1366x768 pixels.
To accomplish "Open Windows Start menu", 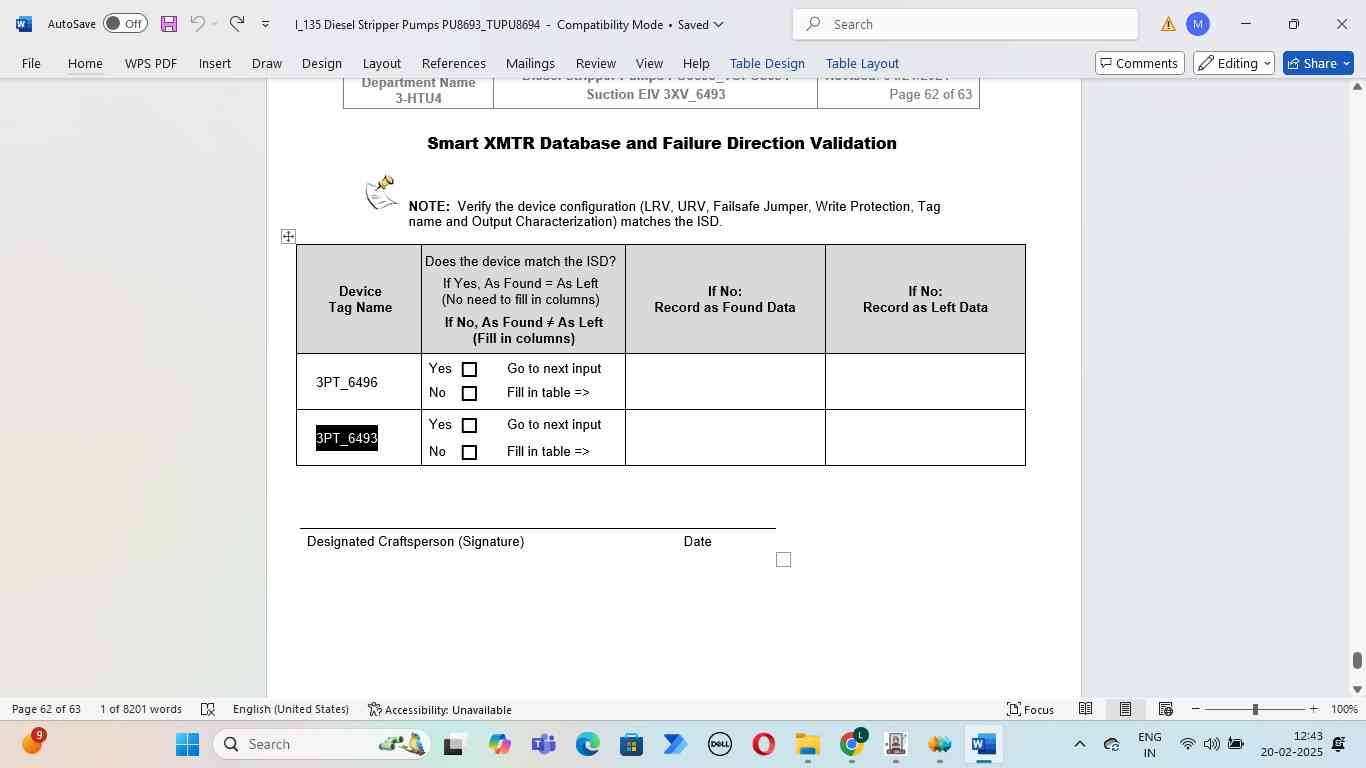I will tap(187, 744).
